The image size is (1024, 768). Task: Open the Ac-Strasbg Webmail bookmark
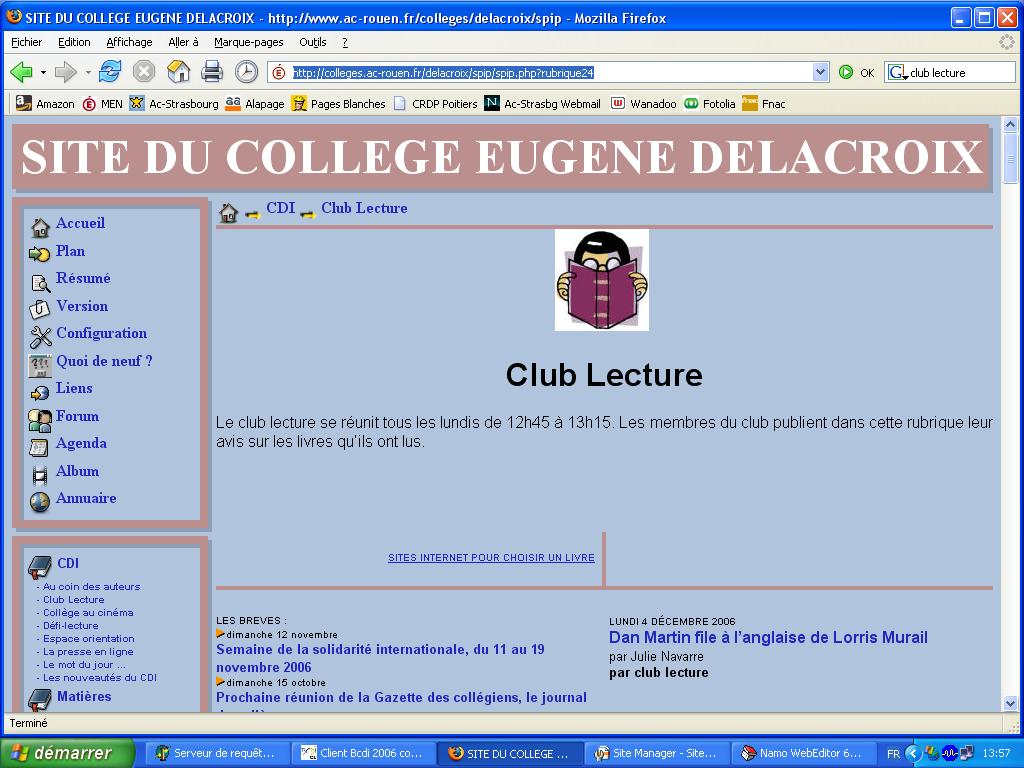[x=542, y=104]
